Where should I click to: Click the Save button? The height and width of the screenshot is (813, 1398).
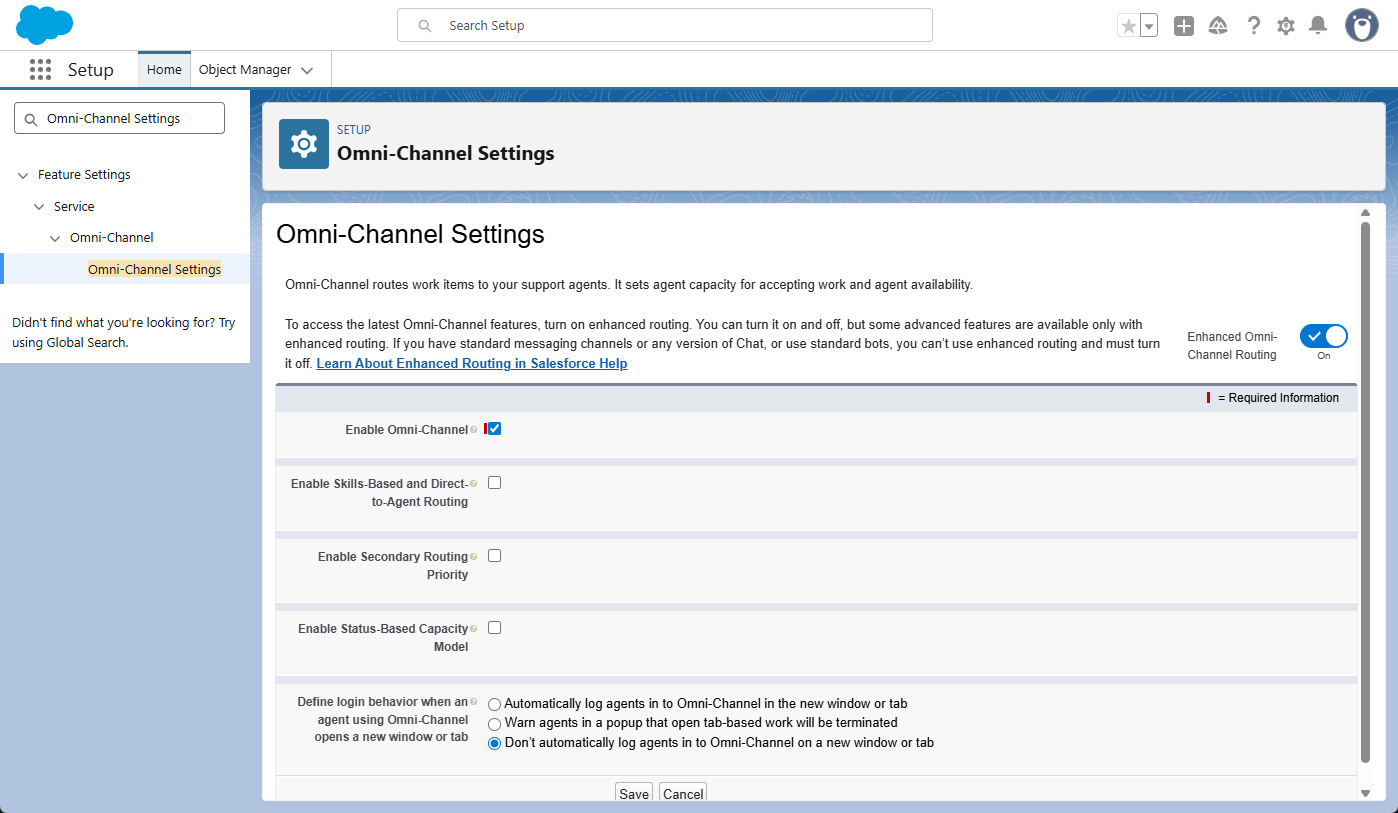[x=633, y=793]
